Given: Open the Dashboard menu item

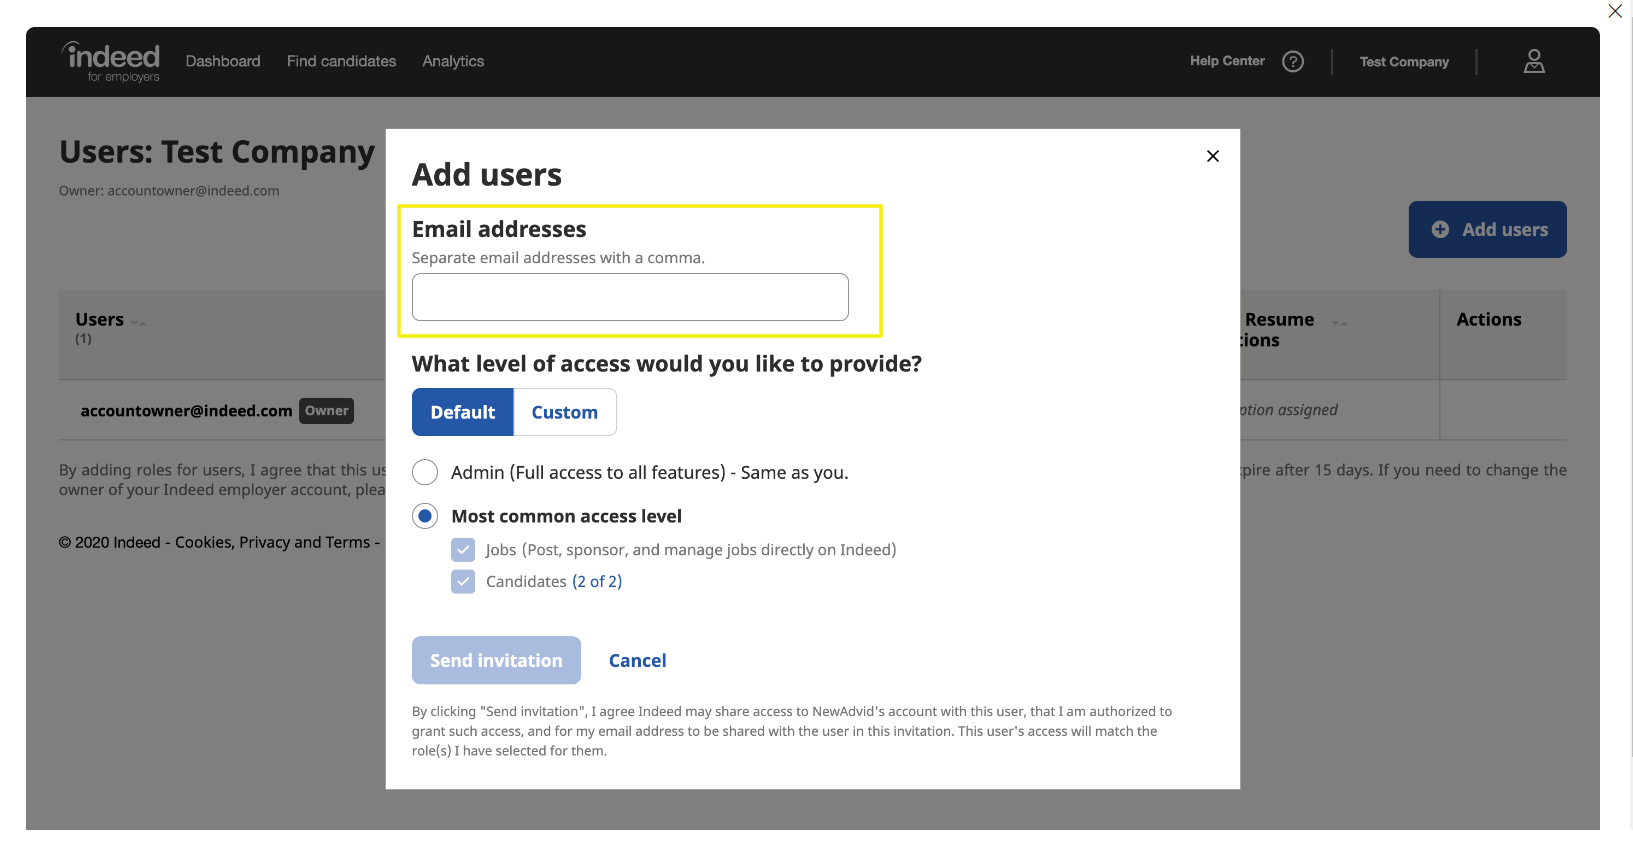Looking at the screenshot, I should click(x=223, y=61).
